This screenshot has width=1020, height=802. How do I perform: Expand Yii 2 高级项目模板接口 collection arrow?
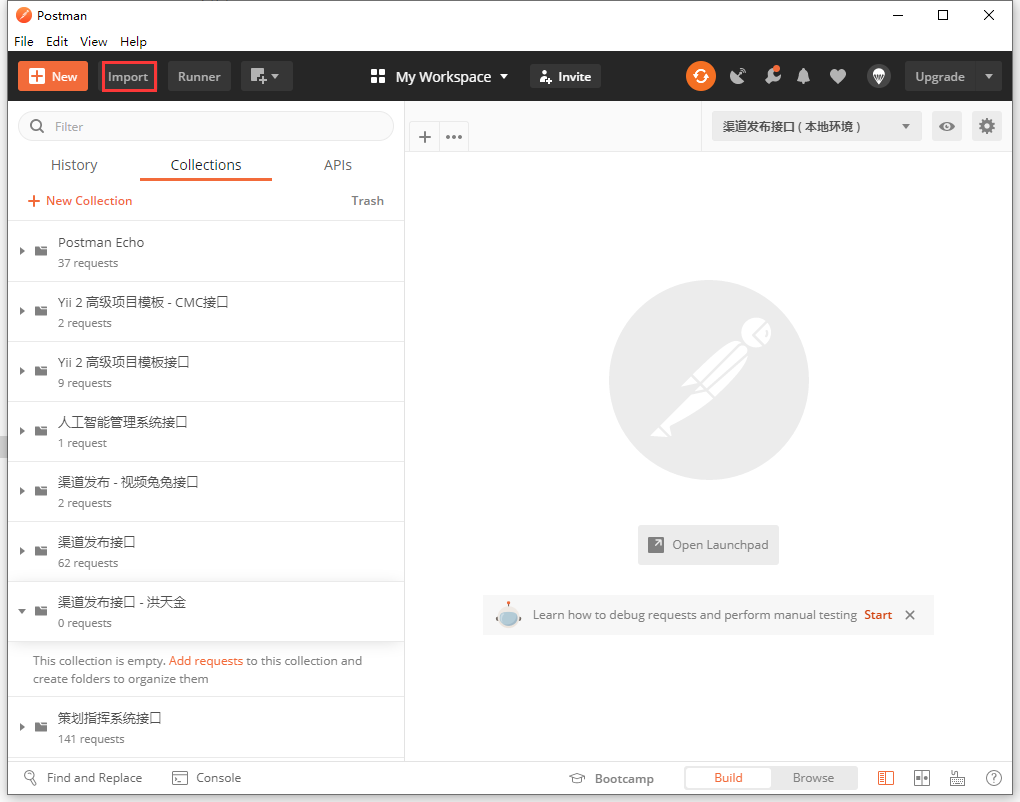click(x=22, y=371)
